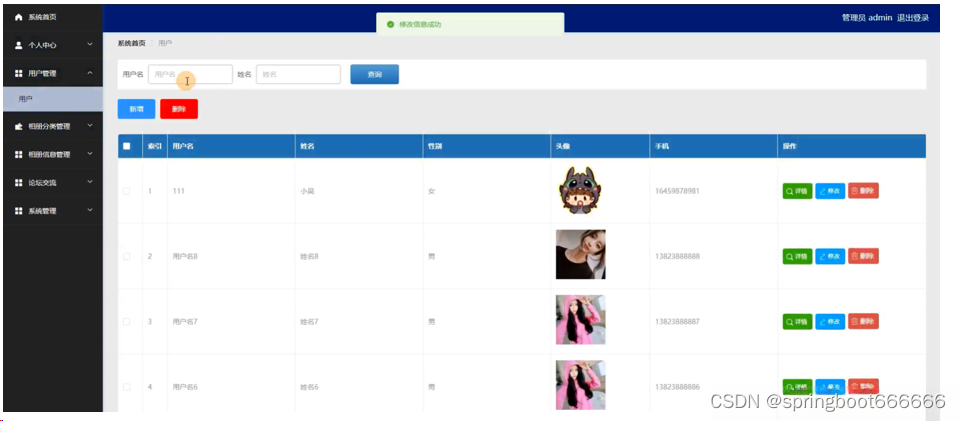Click 系统首页 in the breadcrumb
This screenshot has width=961, height=421.
tap(131, 44)
